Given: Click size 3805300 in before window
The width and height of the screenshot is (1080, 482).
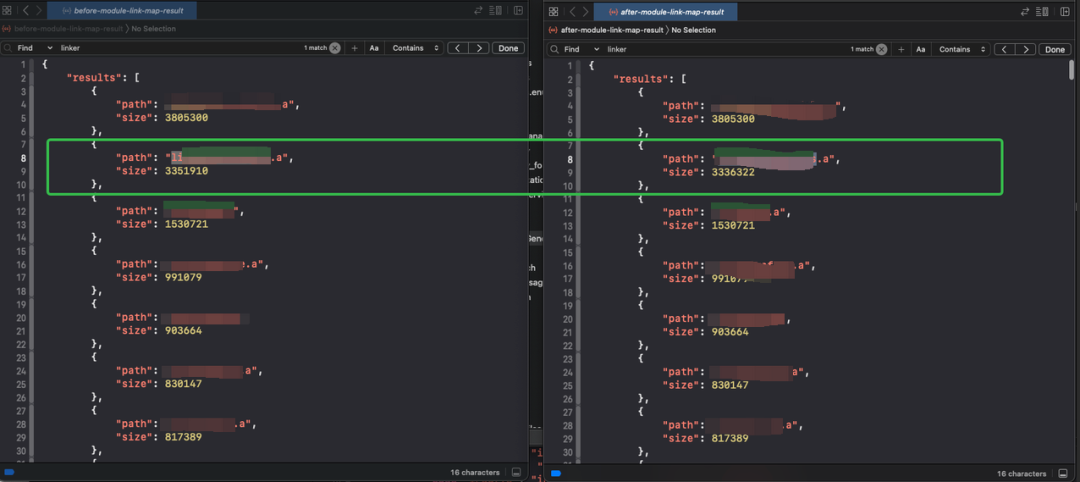Looking at the screenshot, I should [186, 118].
